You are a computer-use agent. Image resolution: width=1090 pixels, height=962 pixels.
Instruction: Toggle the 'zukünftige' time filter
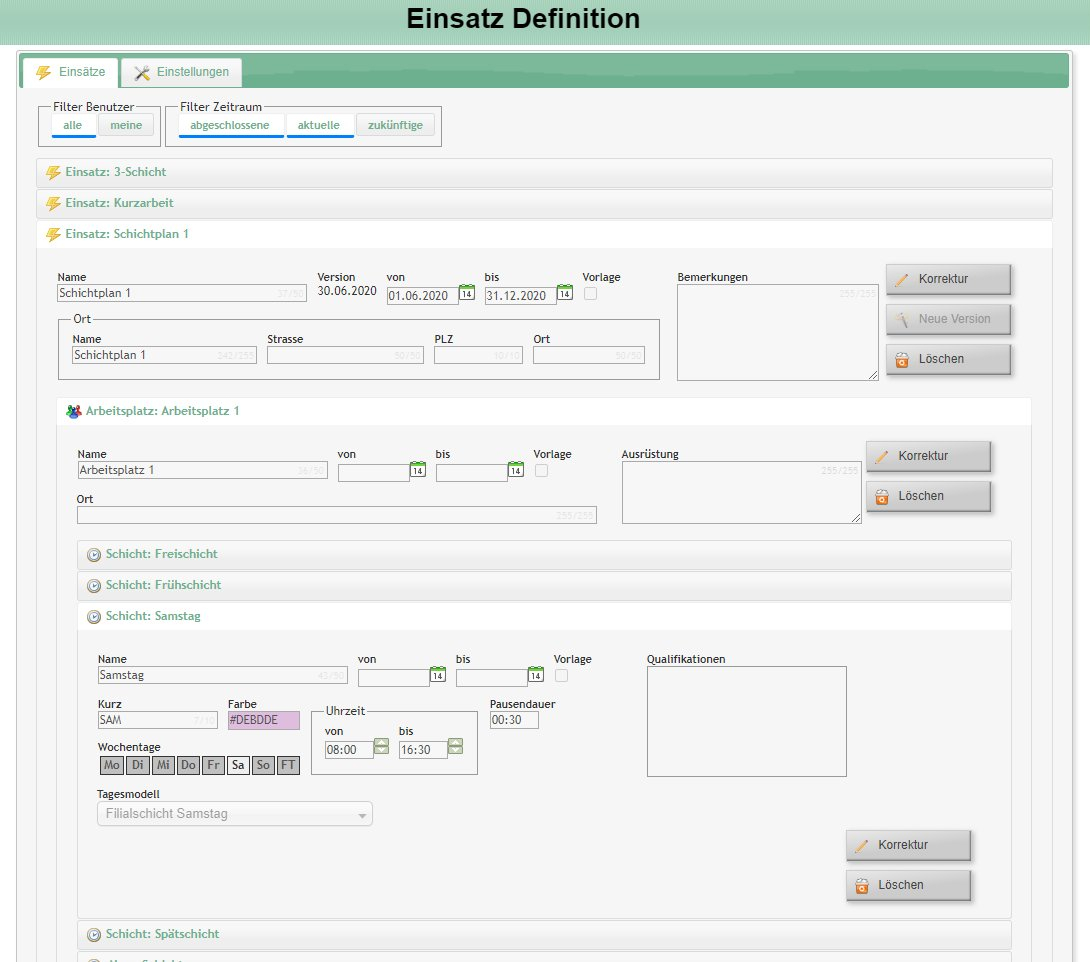pos(396,125)
